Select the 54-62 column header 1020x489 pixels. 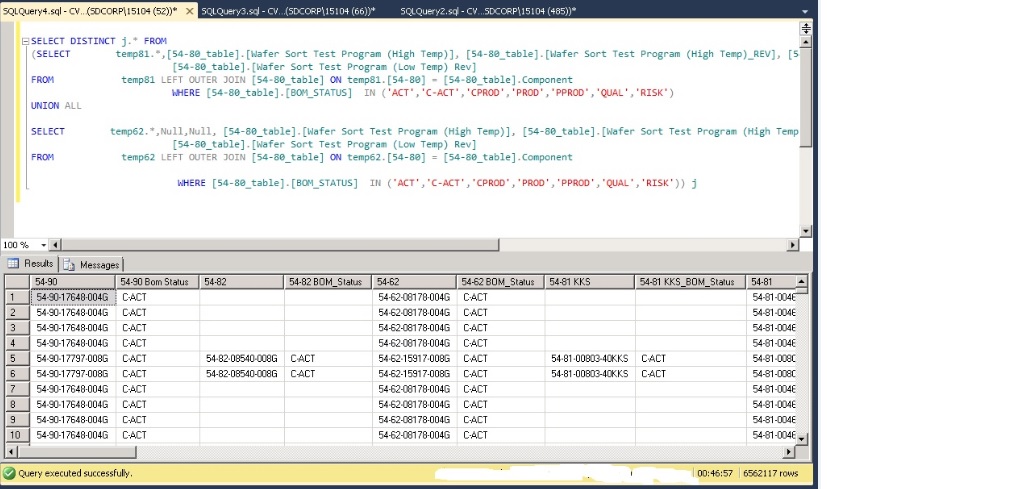pyautogui.click(x=414, y=282)
